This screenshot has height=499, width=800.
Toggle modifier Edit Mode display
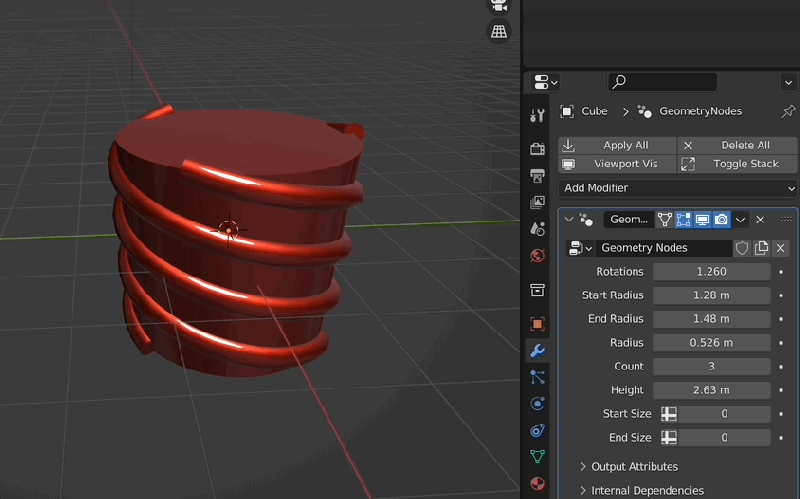point(683,219)
